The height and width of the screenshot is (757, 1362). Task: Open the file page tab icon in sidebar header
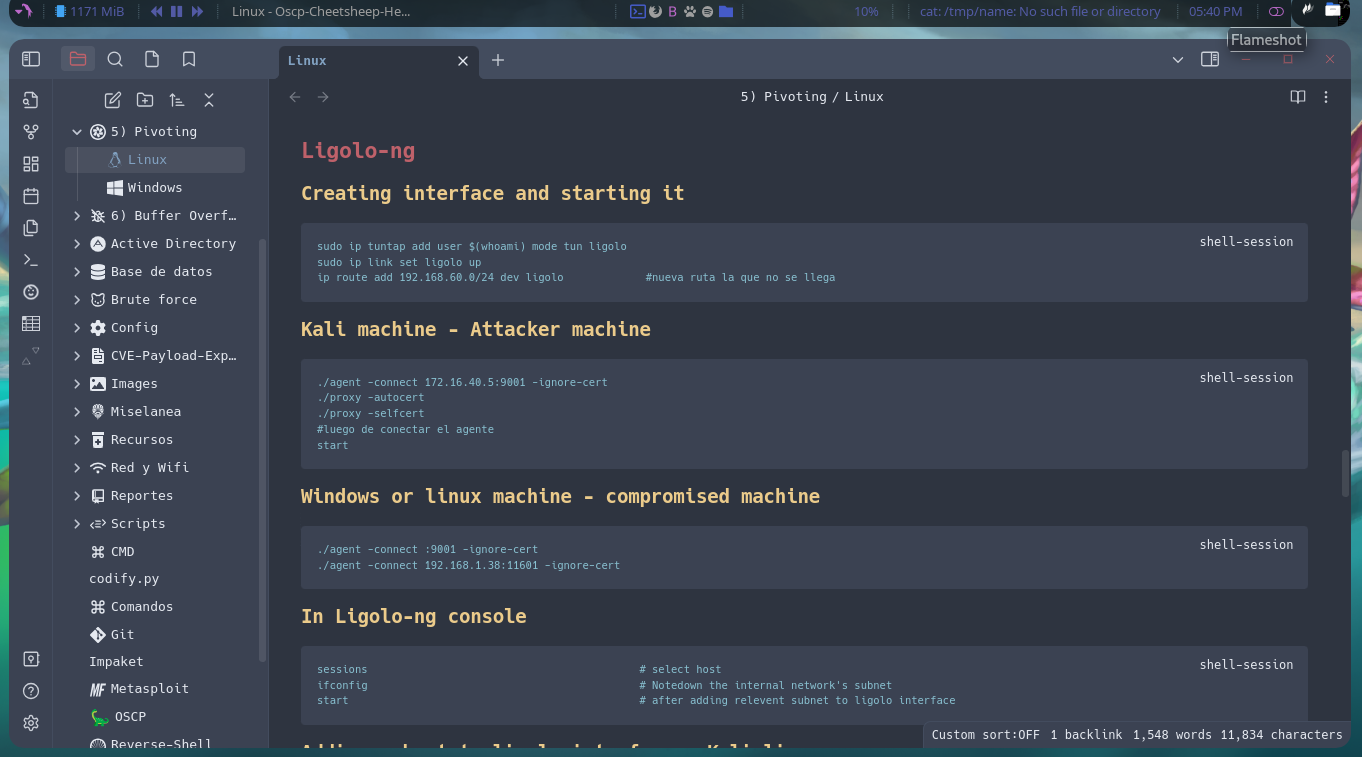tap(152, 60)
